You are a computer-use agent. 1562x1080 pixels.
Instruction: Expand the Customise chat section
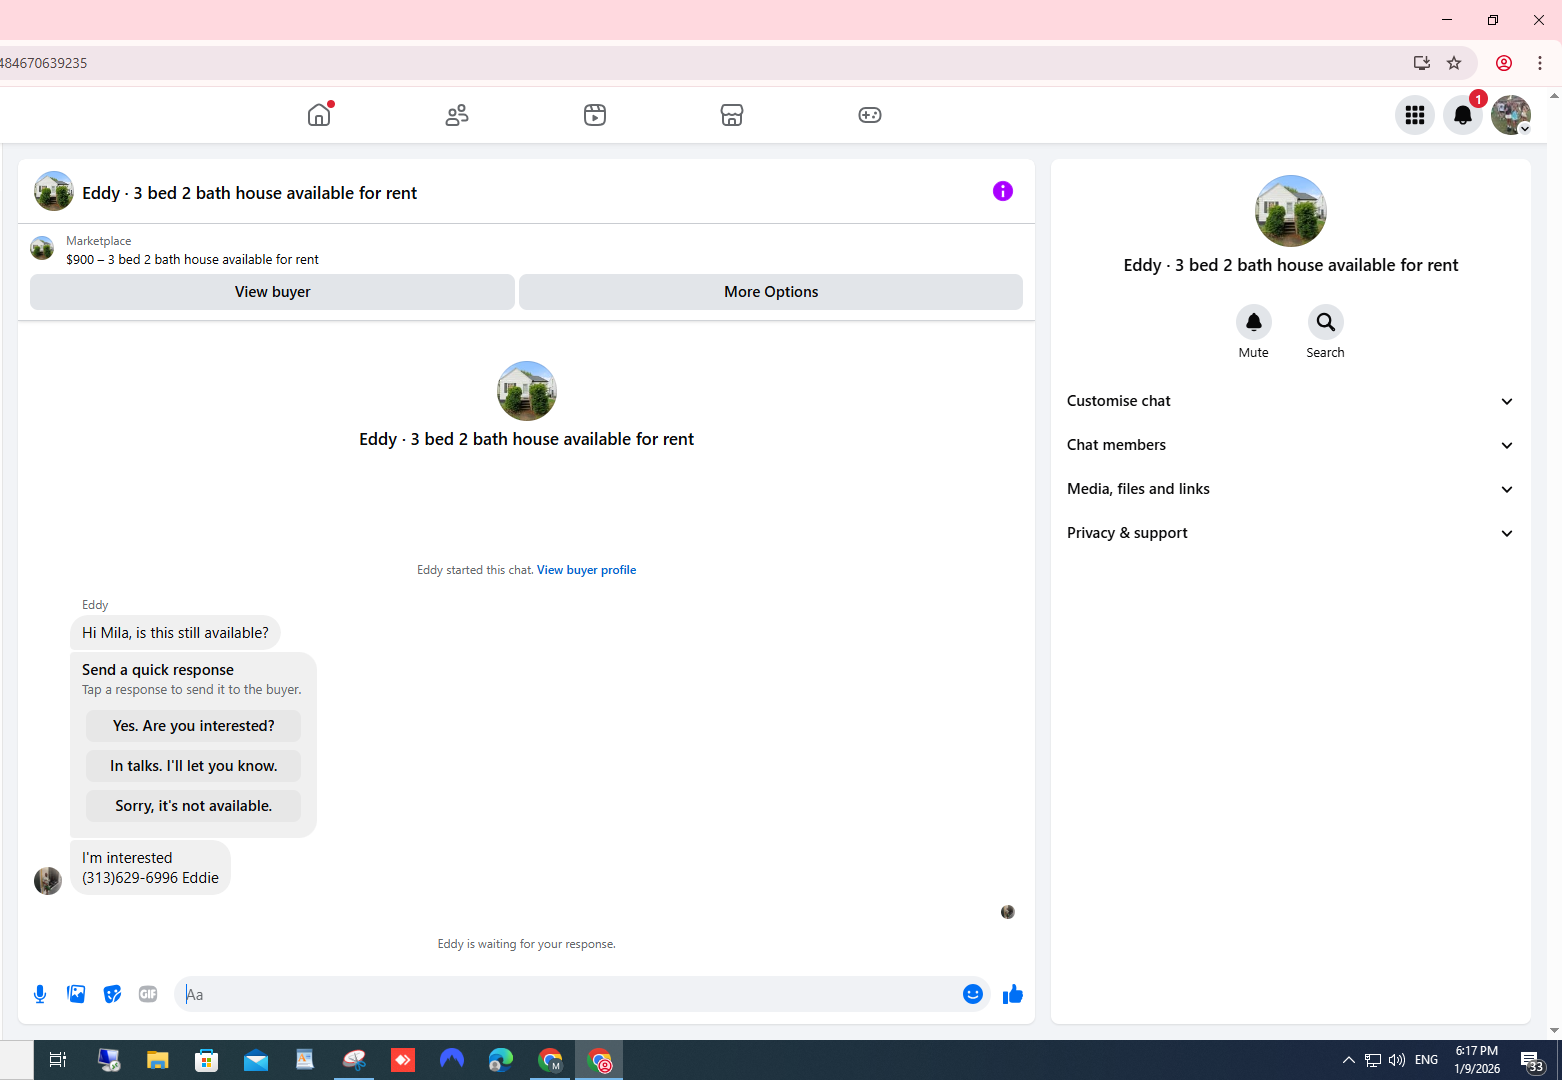click(x=1290, y=401)
